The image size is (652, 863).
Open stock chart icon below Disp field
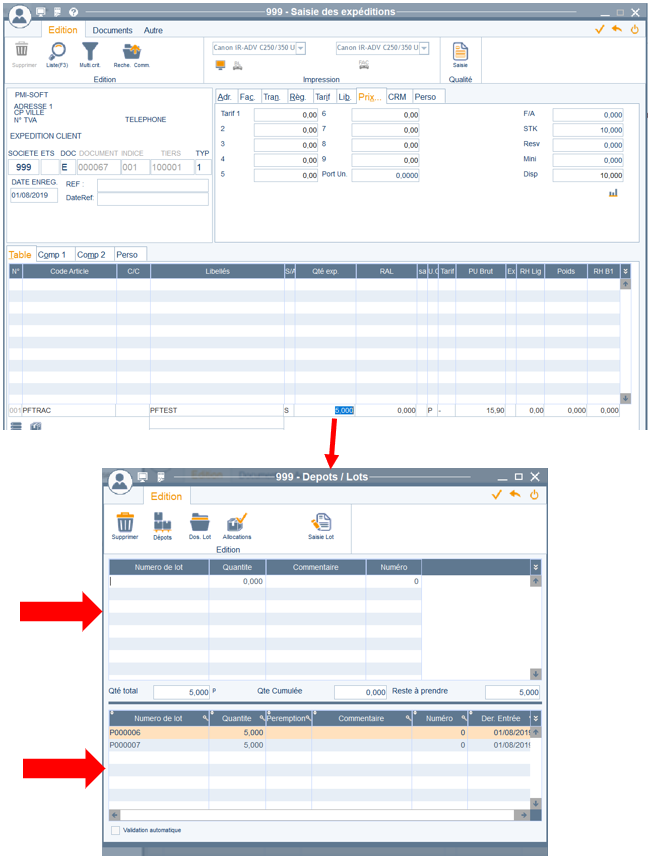(613, 193)
